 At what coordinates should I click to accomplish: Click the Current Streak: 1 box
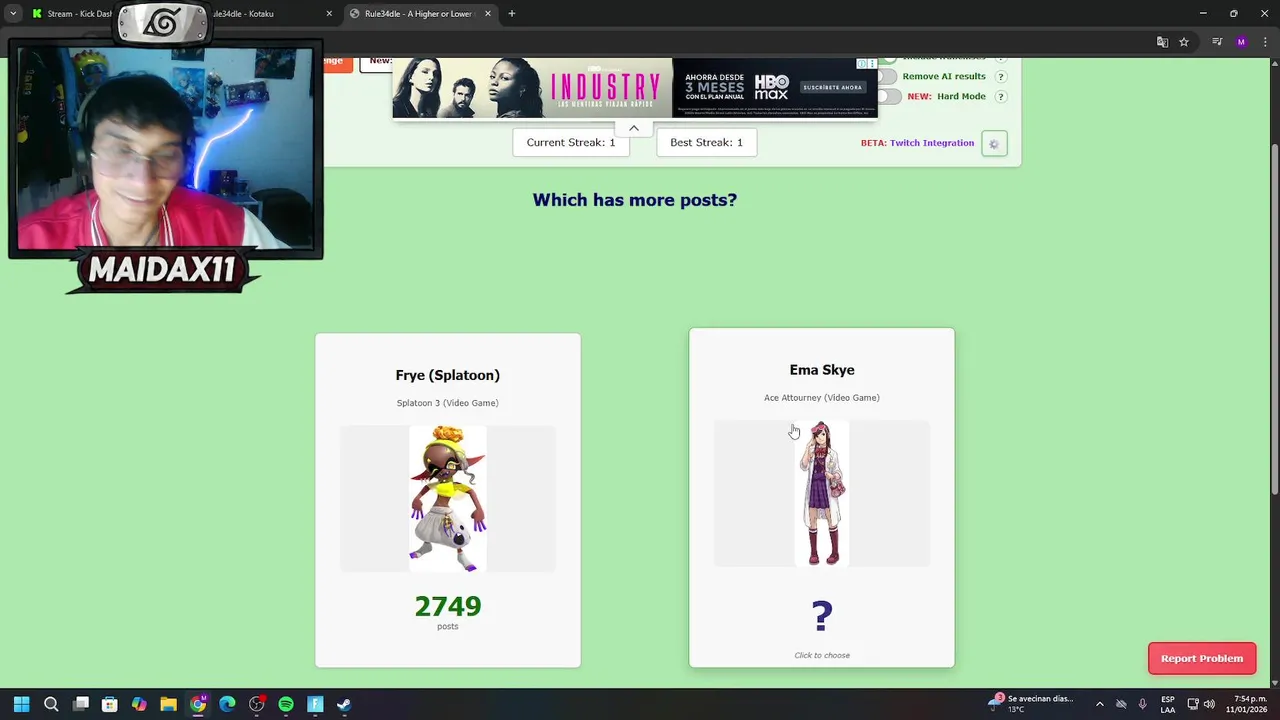click(x=571, y=143)
